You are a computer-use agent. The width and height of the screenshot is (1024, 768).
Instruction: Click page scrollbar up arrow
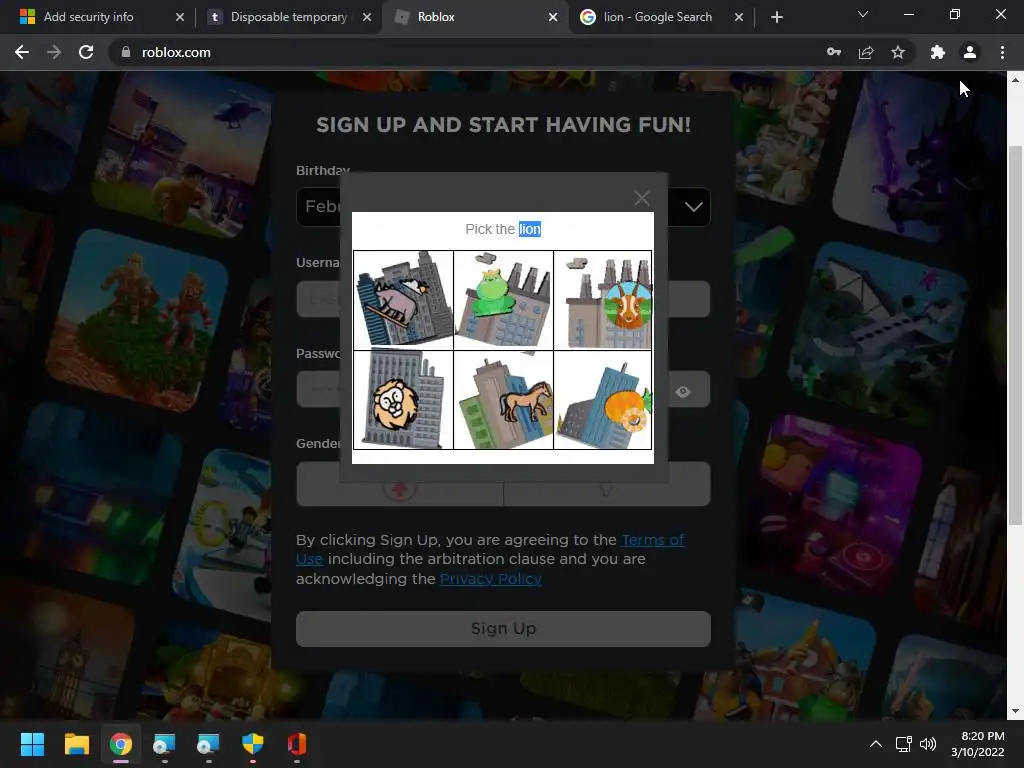point(1015,80)
